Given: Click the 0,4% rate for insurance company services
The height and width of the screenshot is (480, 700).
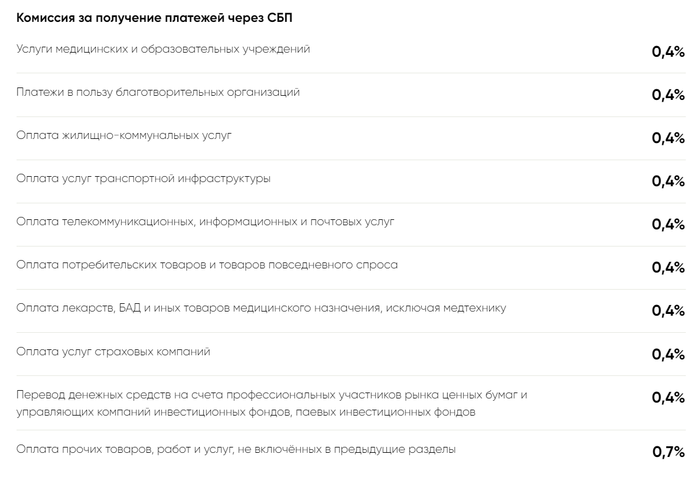Looking at the screenshot, I should [668, 354].
